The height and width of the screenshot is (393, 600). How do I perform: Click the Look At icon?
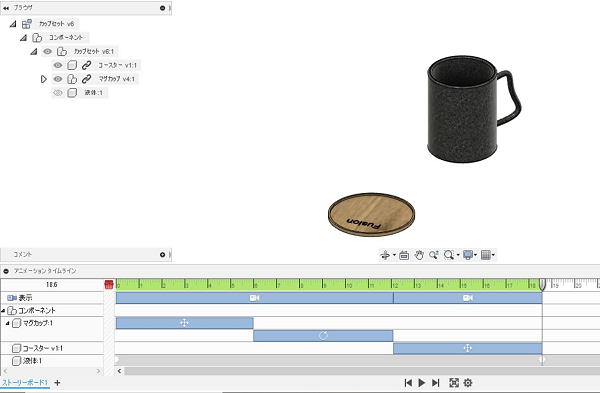[404, 255]
